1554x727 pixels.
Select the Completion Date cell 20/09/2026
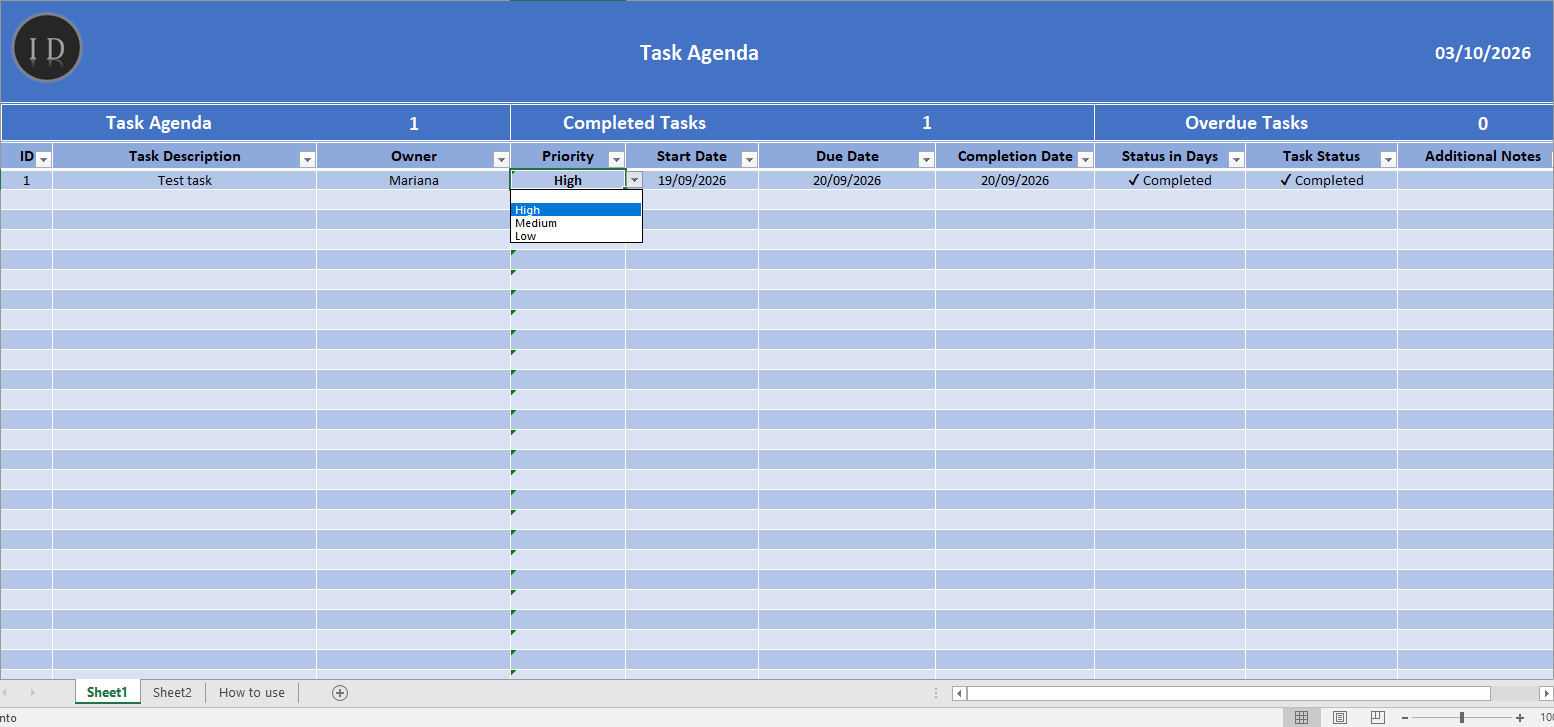coord(1015,181)
